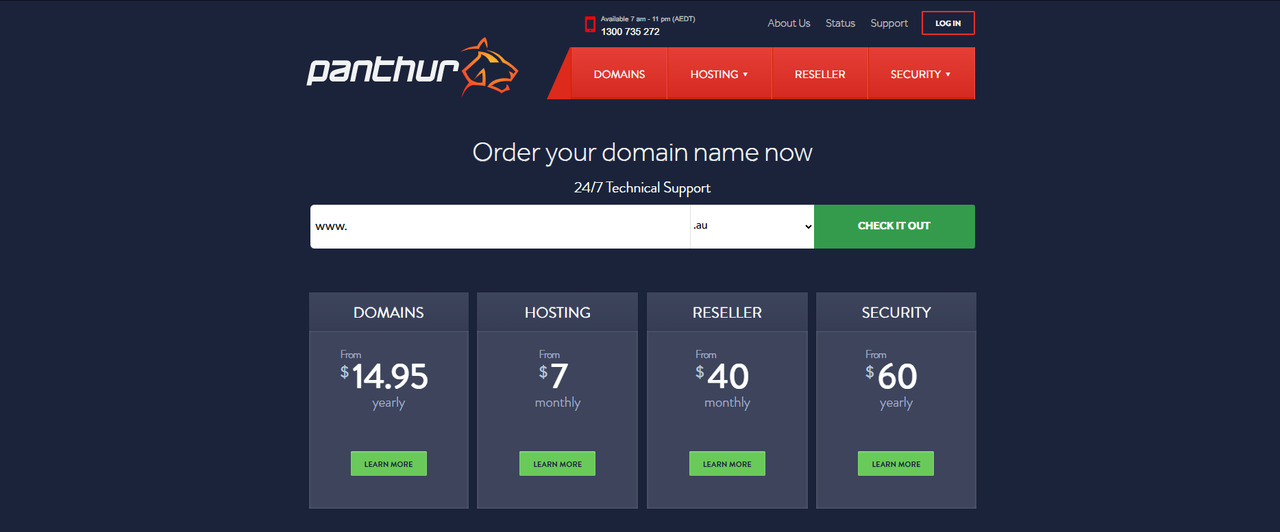Focus the www. domain name field
Screen dimensions: 1280x532
click(x=500, y=226)
